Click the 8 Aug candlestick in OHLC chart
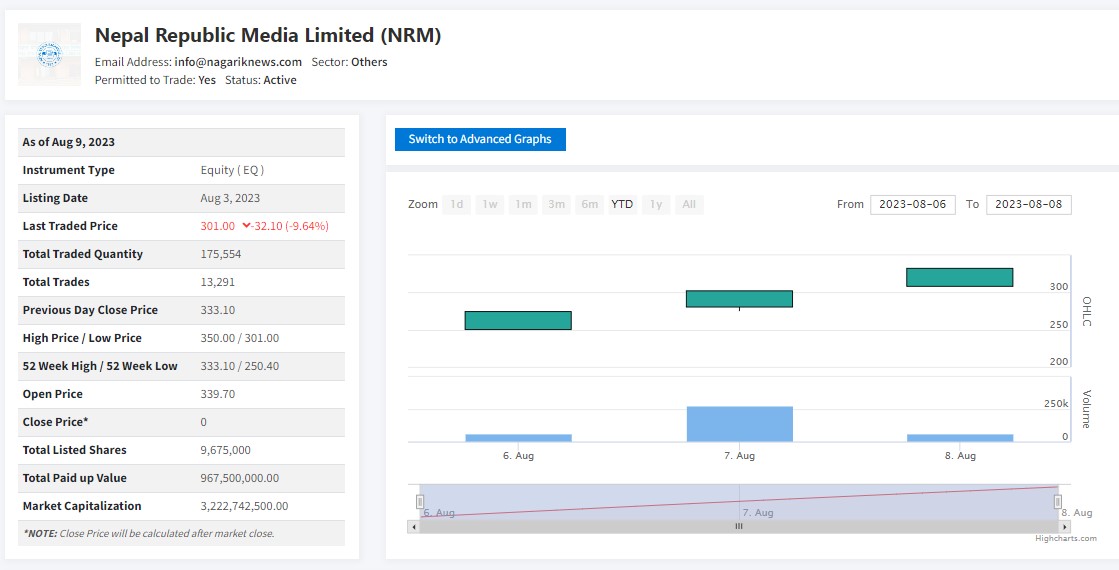The height and width of the screenshot is (570, 1119). [x=959, y=277]
